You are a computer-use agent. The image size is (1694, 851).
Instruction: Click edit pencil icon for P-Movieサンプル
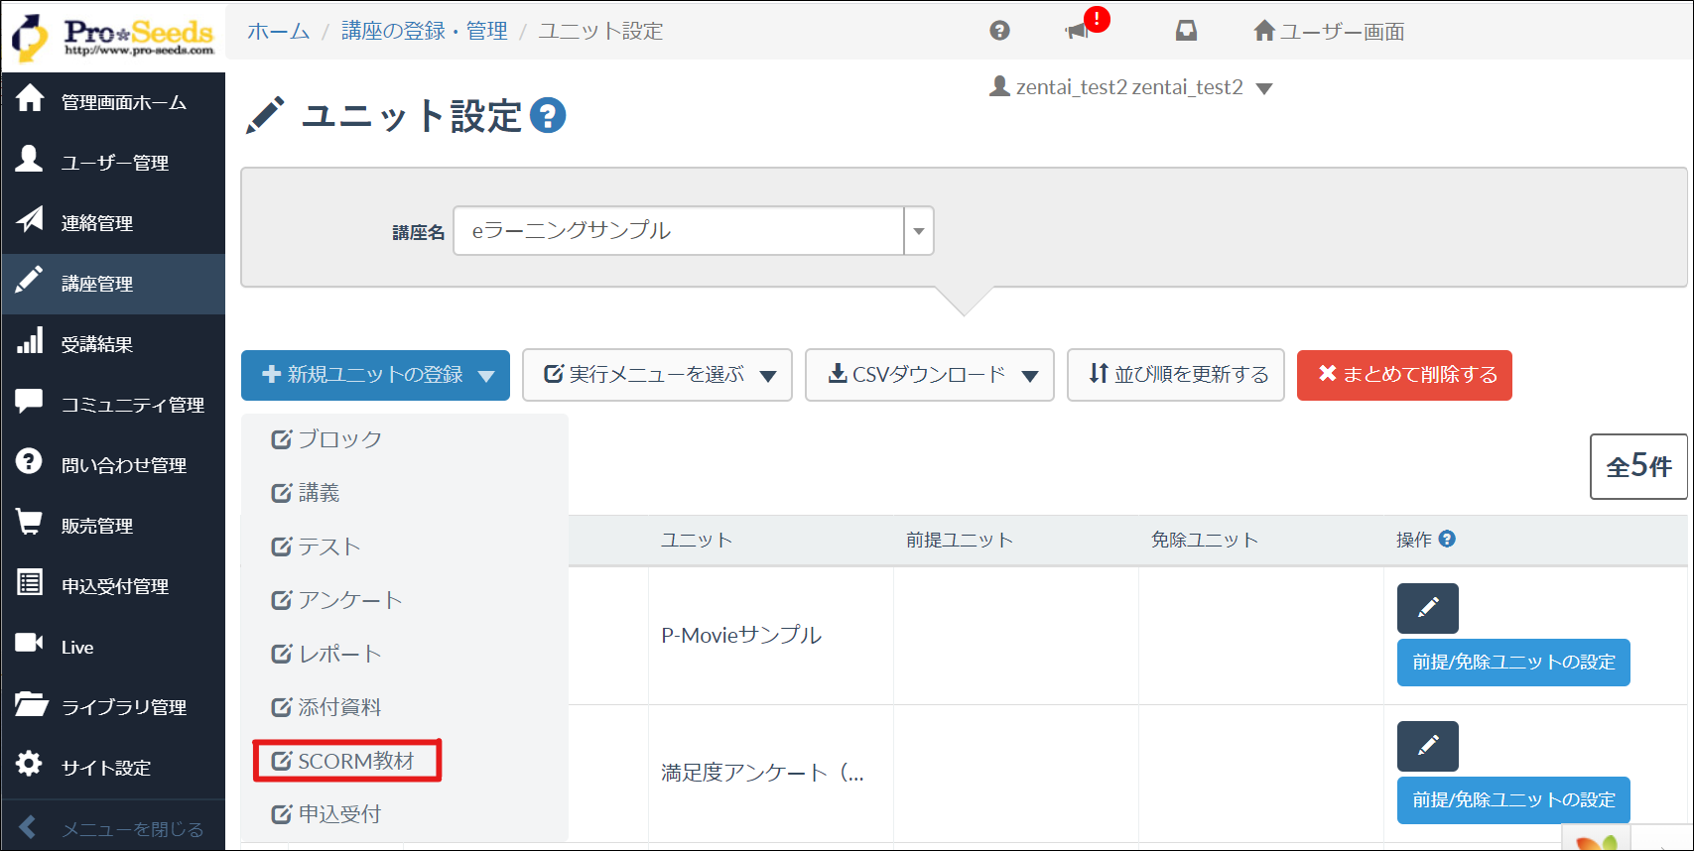click(1427, 608)
